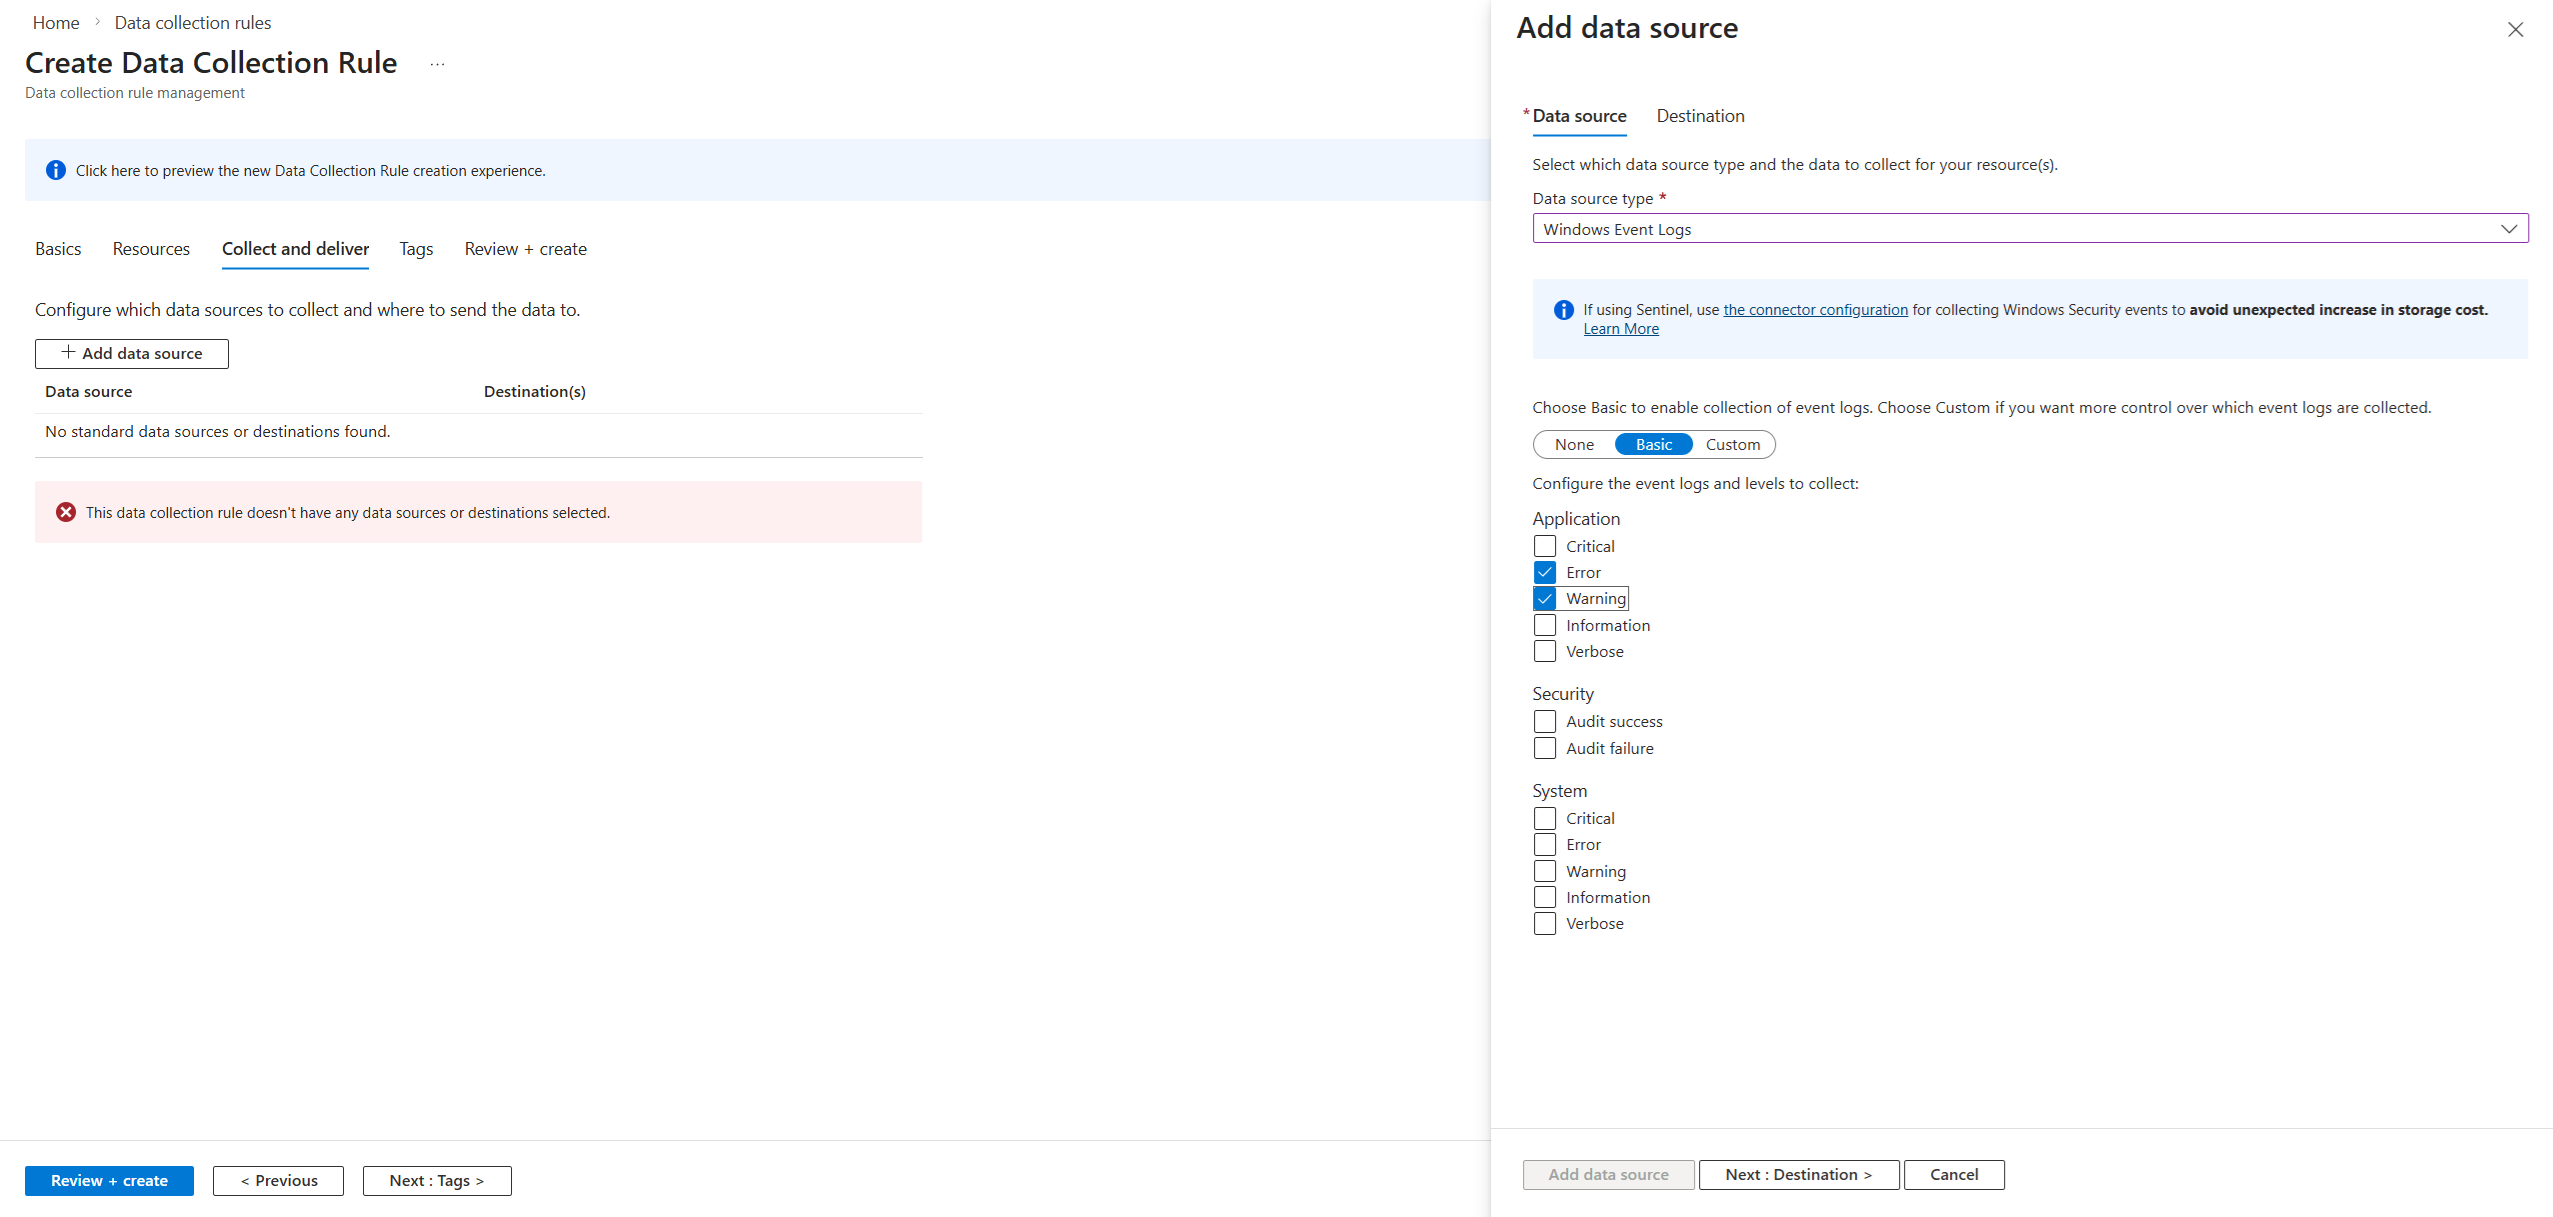Select None for event log collection
The height and width of the screenshot is (1217, 2553).
tap(1574, 444)
